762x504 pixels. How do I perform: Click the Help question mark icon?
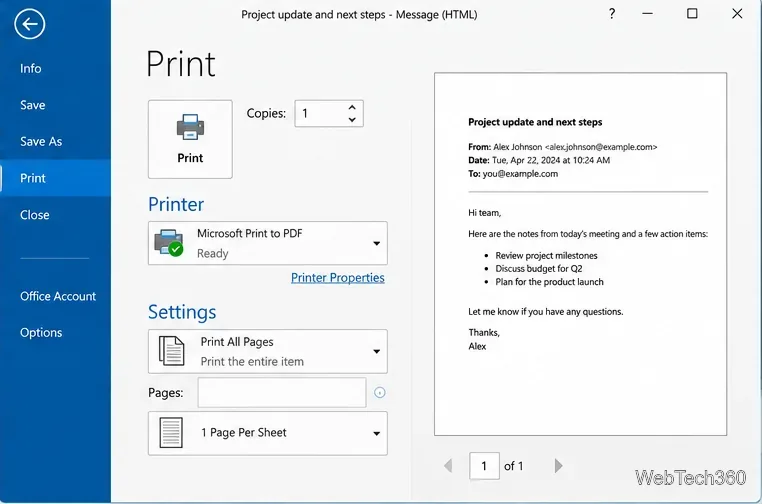click(x=612, y=14)
